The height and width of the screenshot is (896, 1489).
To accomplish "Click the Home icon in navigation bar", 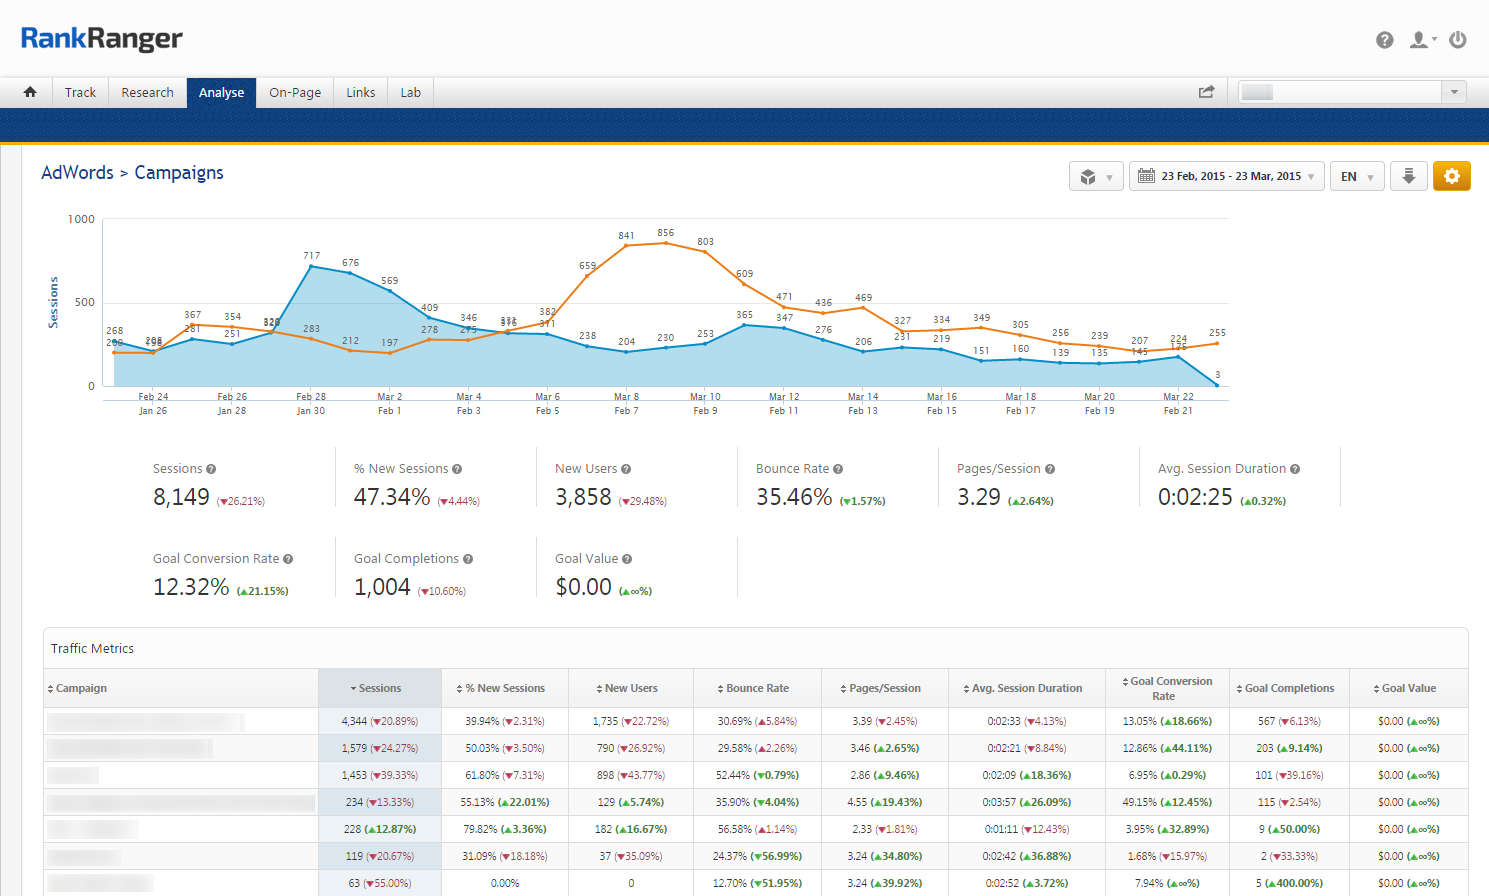I will [x=30, y=92].
